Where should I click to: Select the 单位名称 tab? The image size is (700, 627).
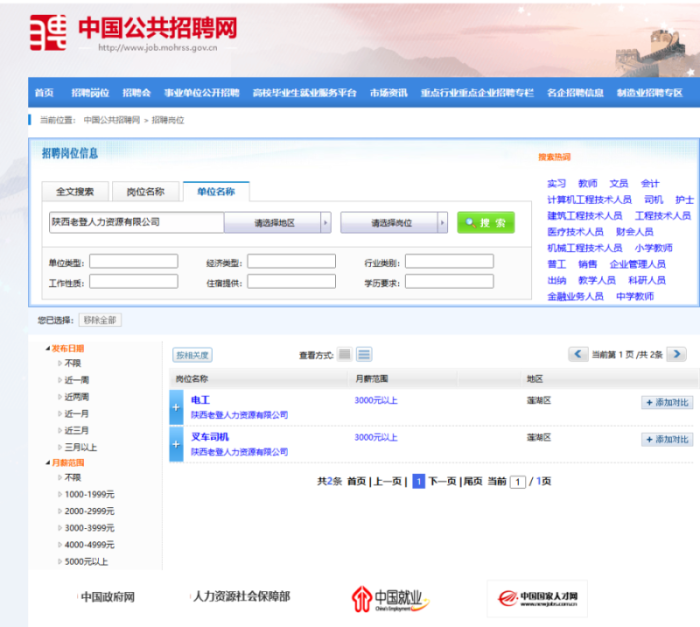216,192
